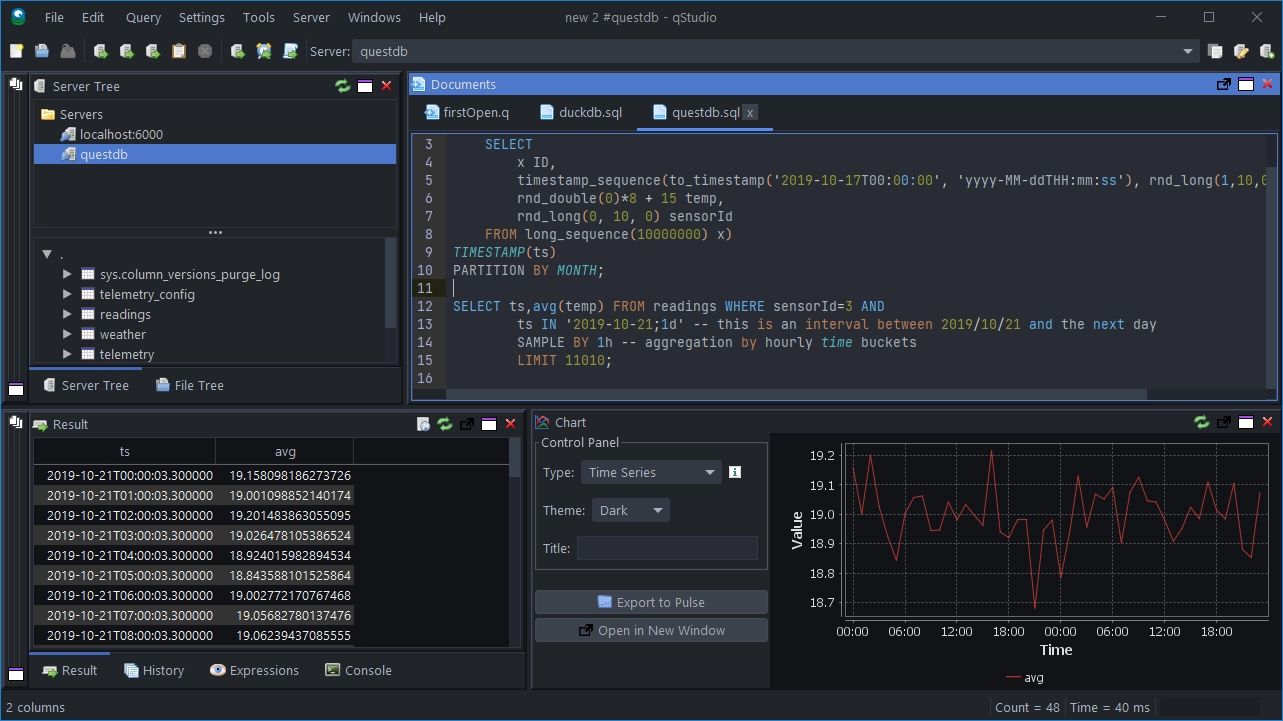This screenshot has width=1283, height=721.
Task: Open the Theme dropdown showing Dark
Action: [630, 510]
